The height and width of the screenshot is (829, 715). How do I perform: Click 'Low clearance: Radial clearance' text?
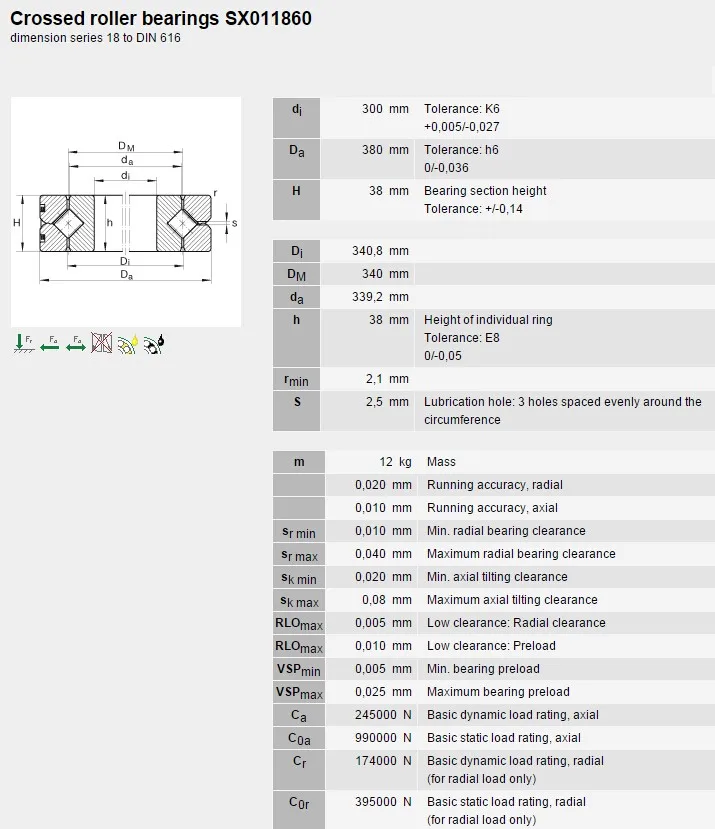click(516, 623)
